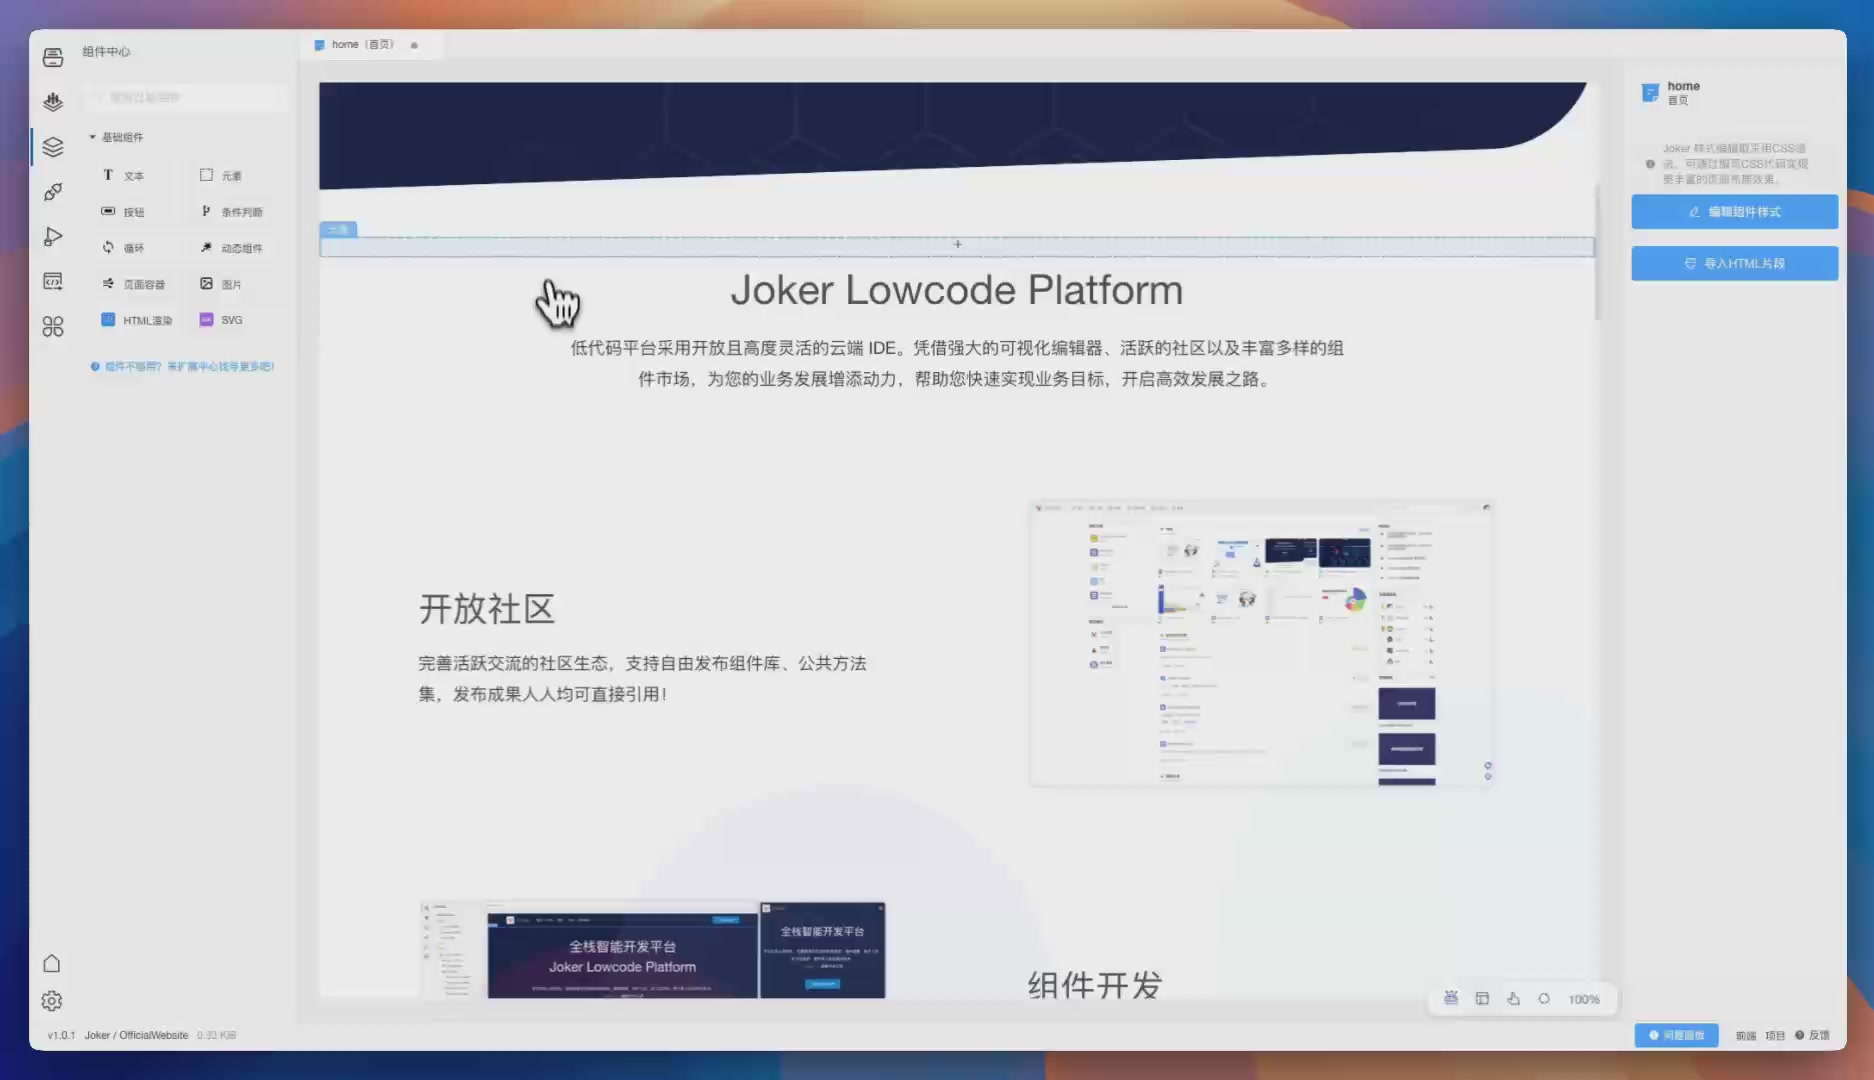Select the 循环 loop component
This screenshot has height=1080, width=1874.
tap(124, 247)
